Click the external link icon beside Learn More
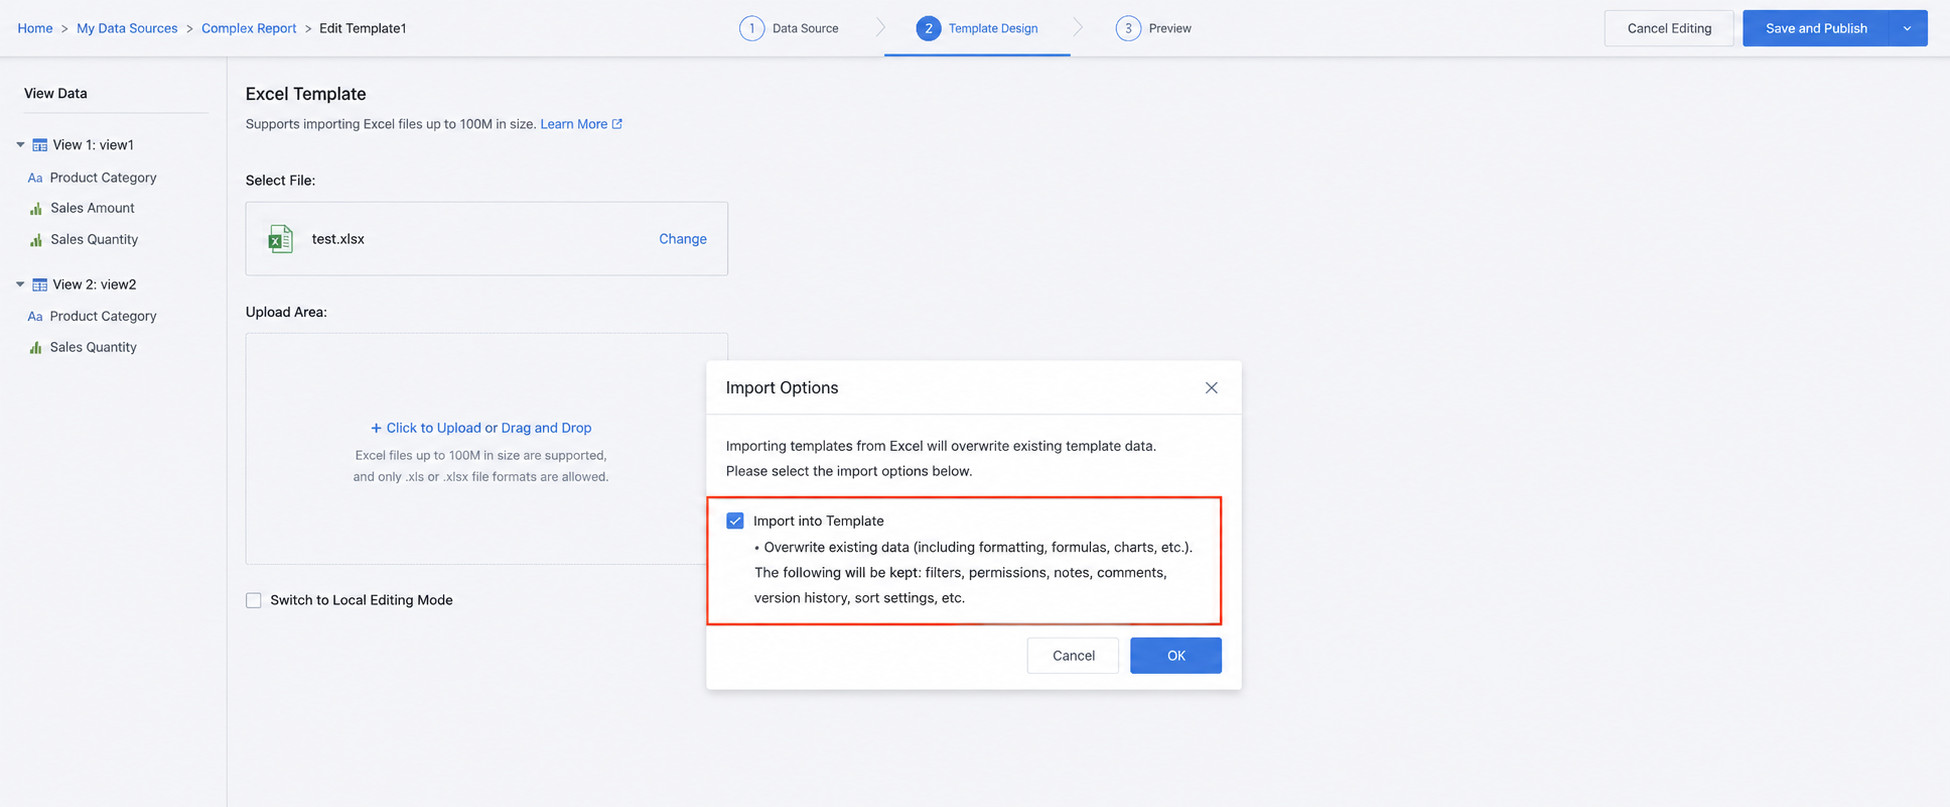Viewport: 1950px width, 807px height. [617, 124]
